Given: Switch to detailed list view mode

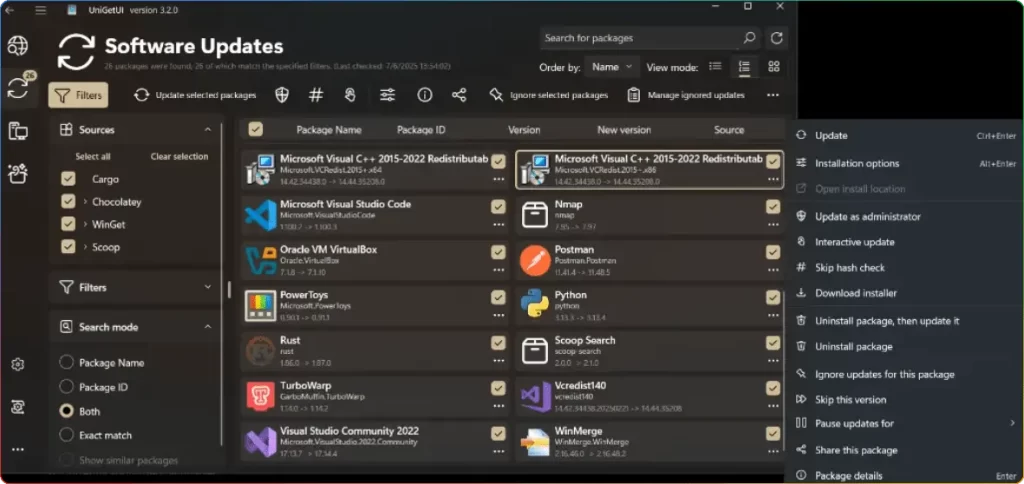Looking at the screenshot, I should coord(744,67).
